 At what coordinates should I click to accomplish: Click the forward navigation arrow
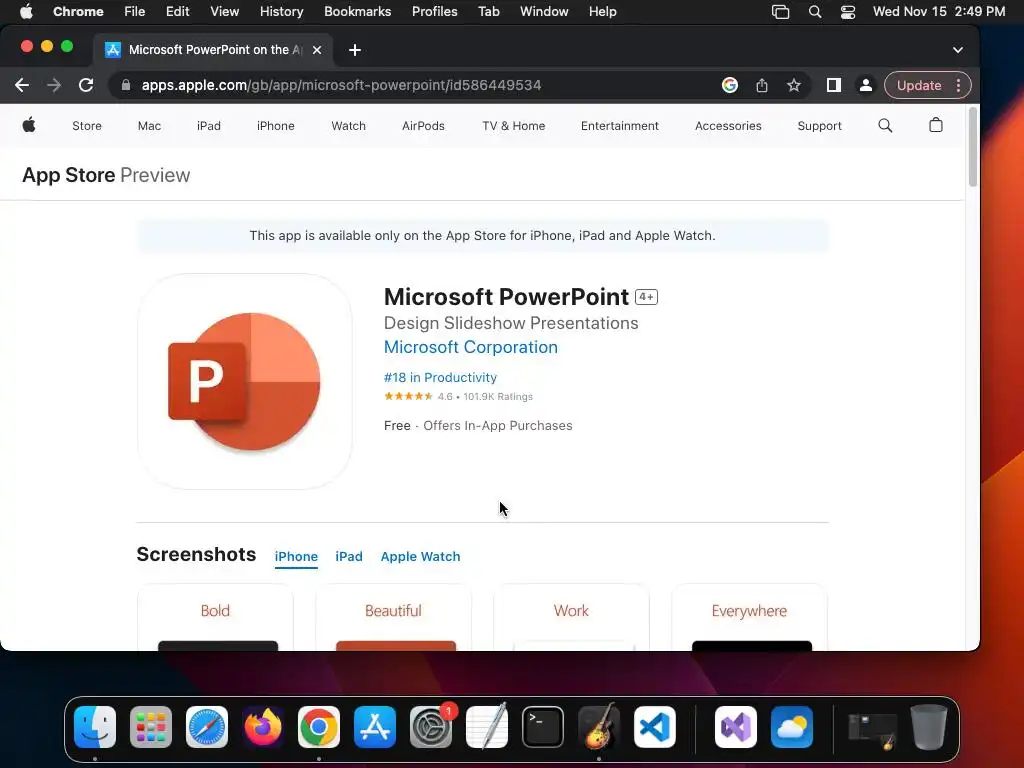pyautogui.click(x=54, y=85)
